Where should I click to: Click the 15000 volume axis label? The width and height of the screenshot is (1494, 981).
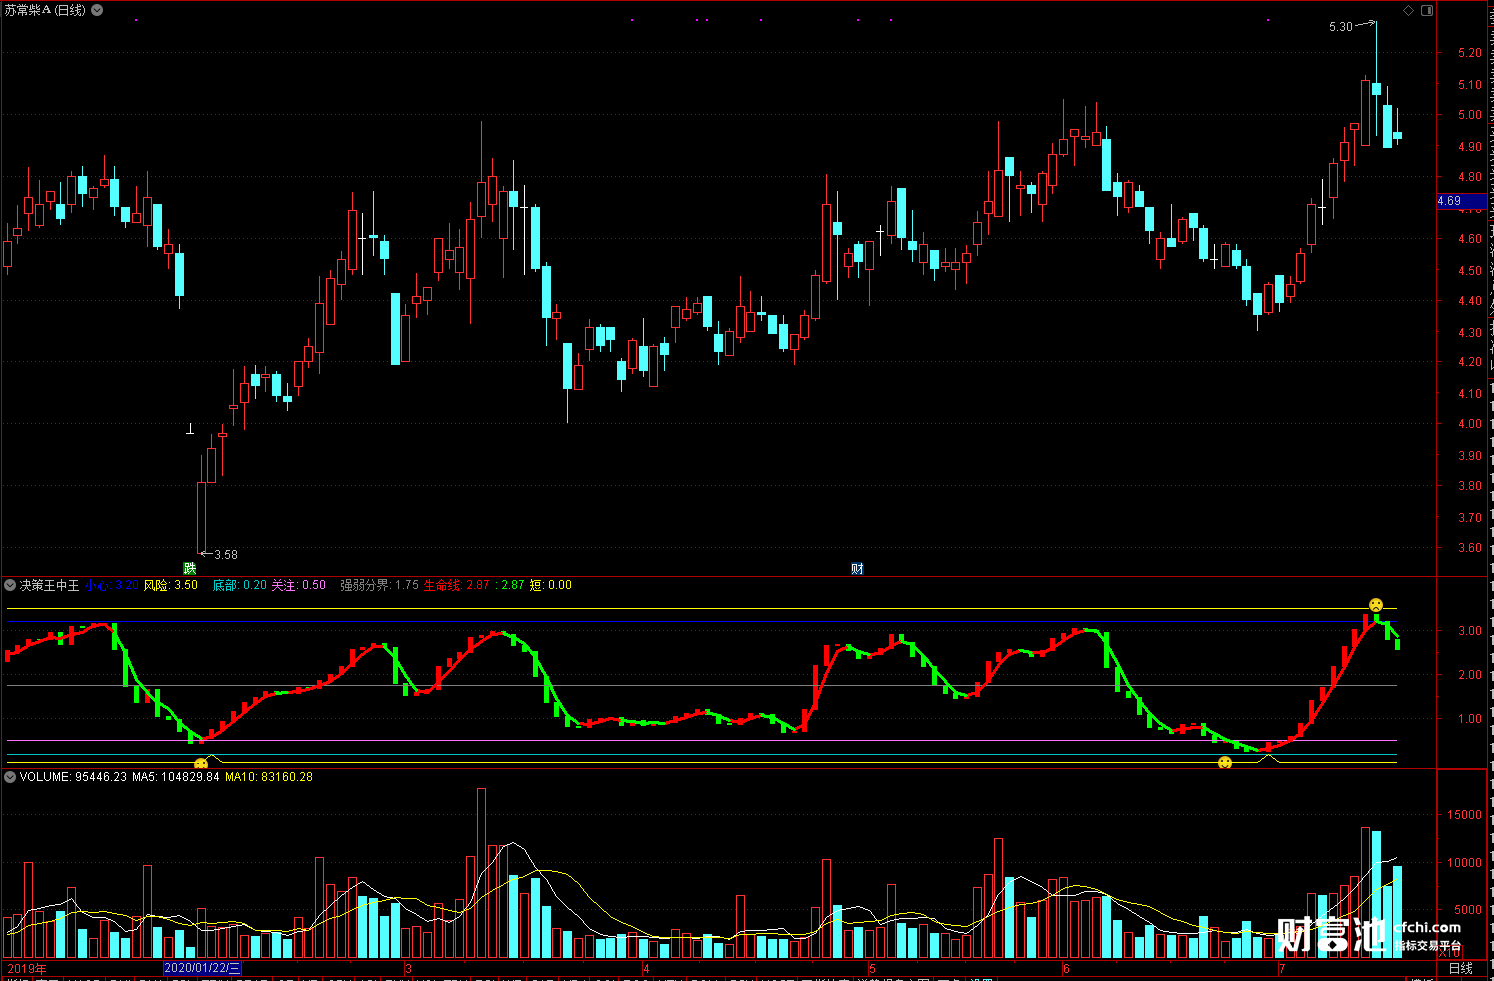(x=1466, y=815)
